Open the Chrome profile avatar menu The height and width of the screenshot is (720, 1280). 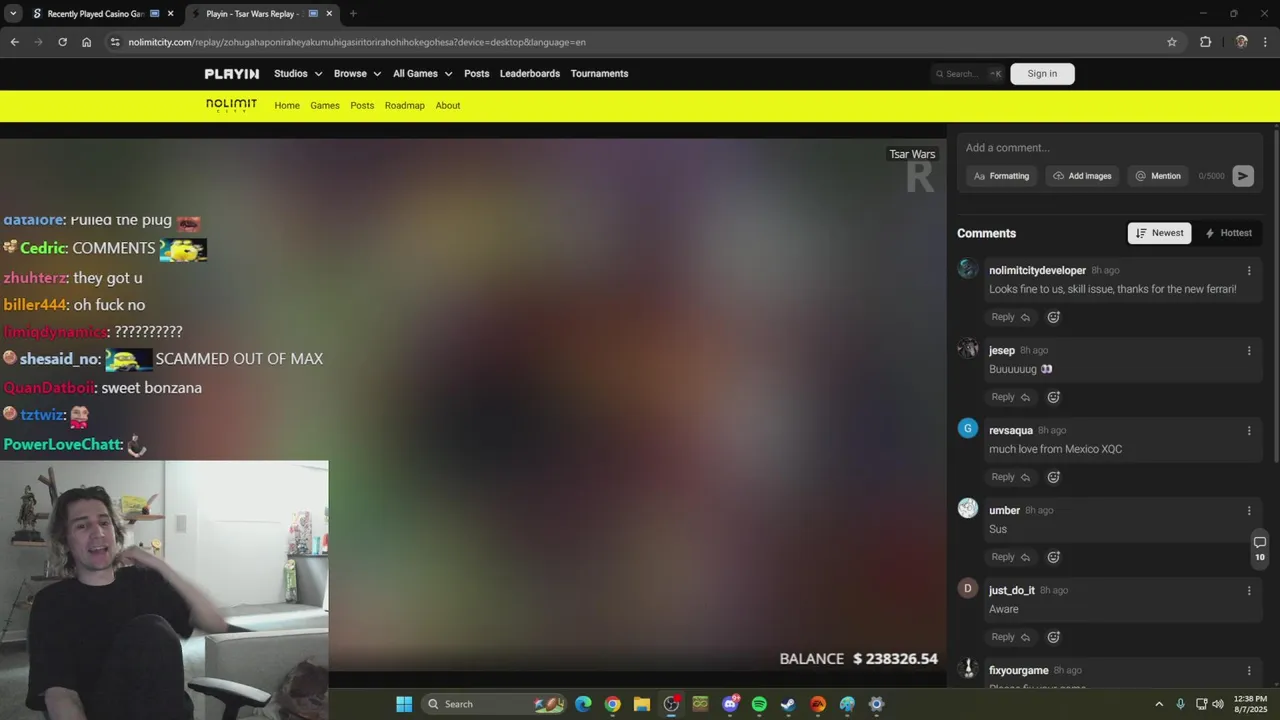click(1242, 42)
